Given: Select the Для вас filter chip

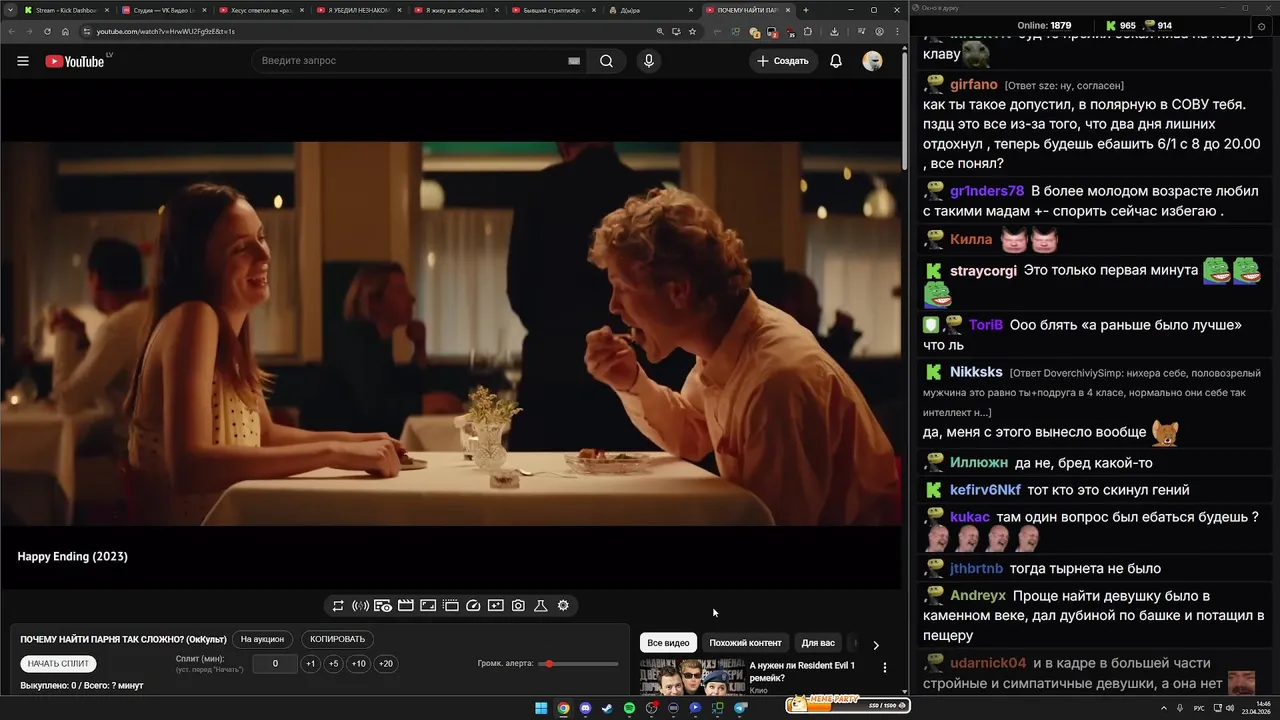Looking at the screenshot, I should tap(818, 643).
